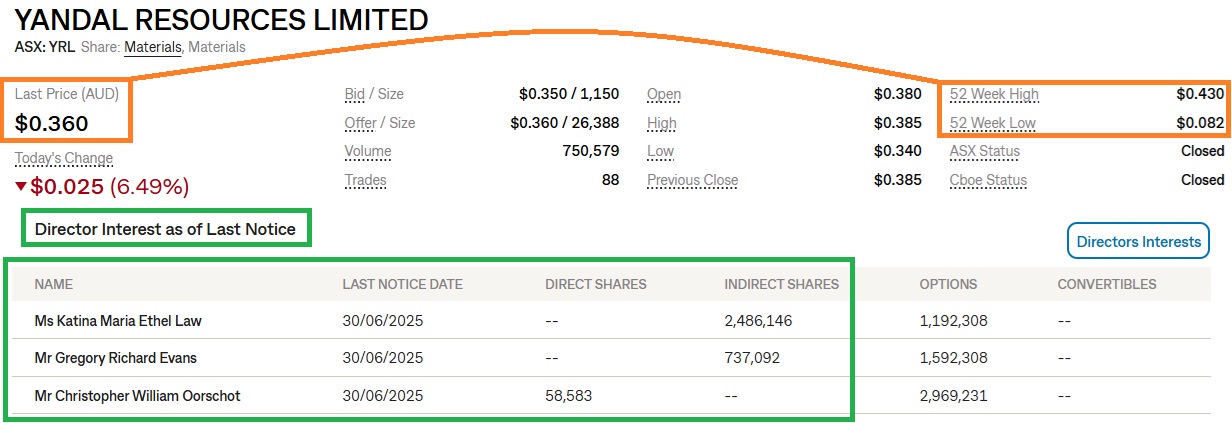Click the Indirect Shares column header

click(x=781, y=284)
